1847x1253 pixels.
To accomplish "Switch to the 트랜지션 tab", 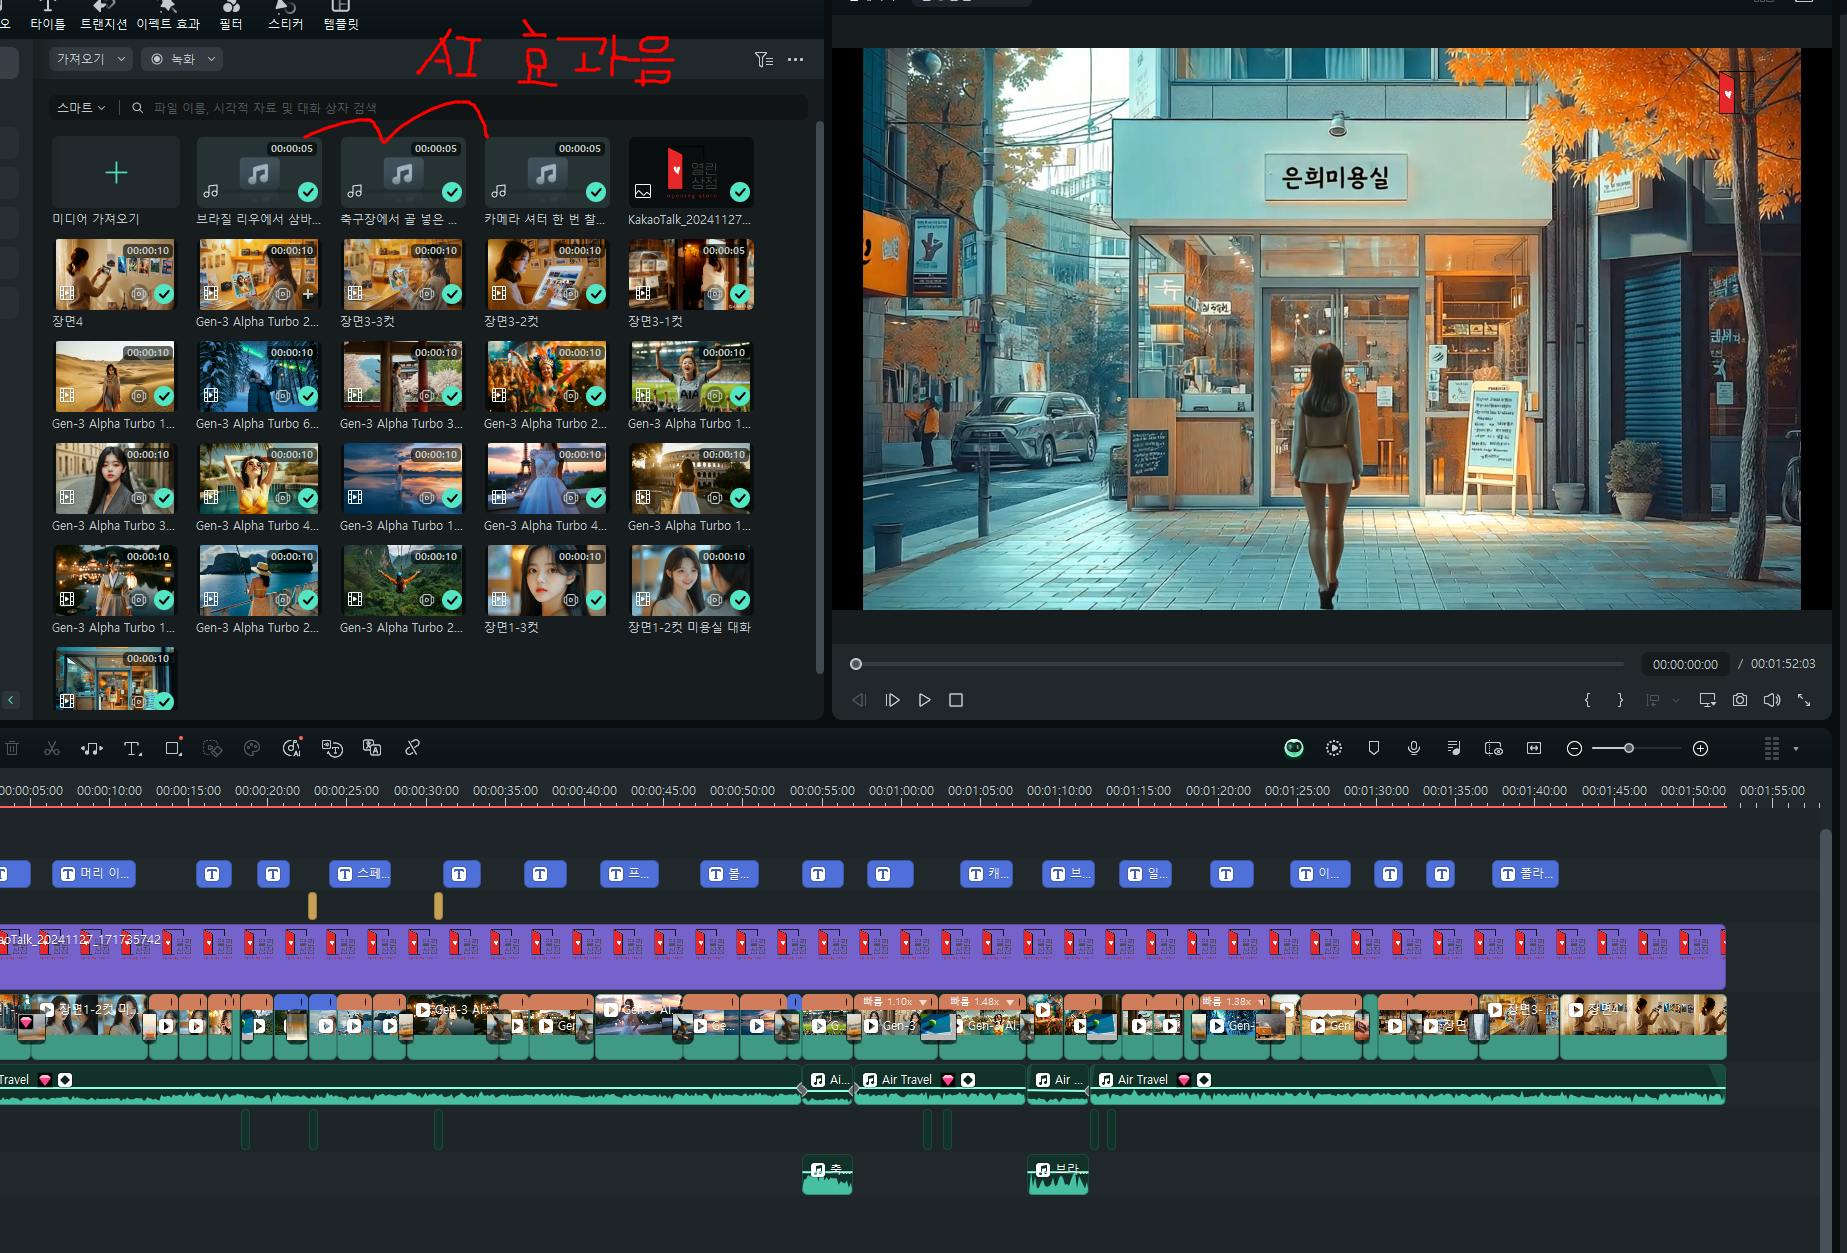I will [x=103, y=16].
